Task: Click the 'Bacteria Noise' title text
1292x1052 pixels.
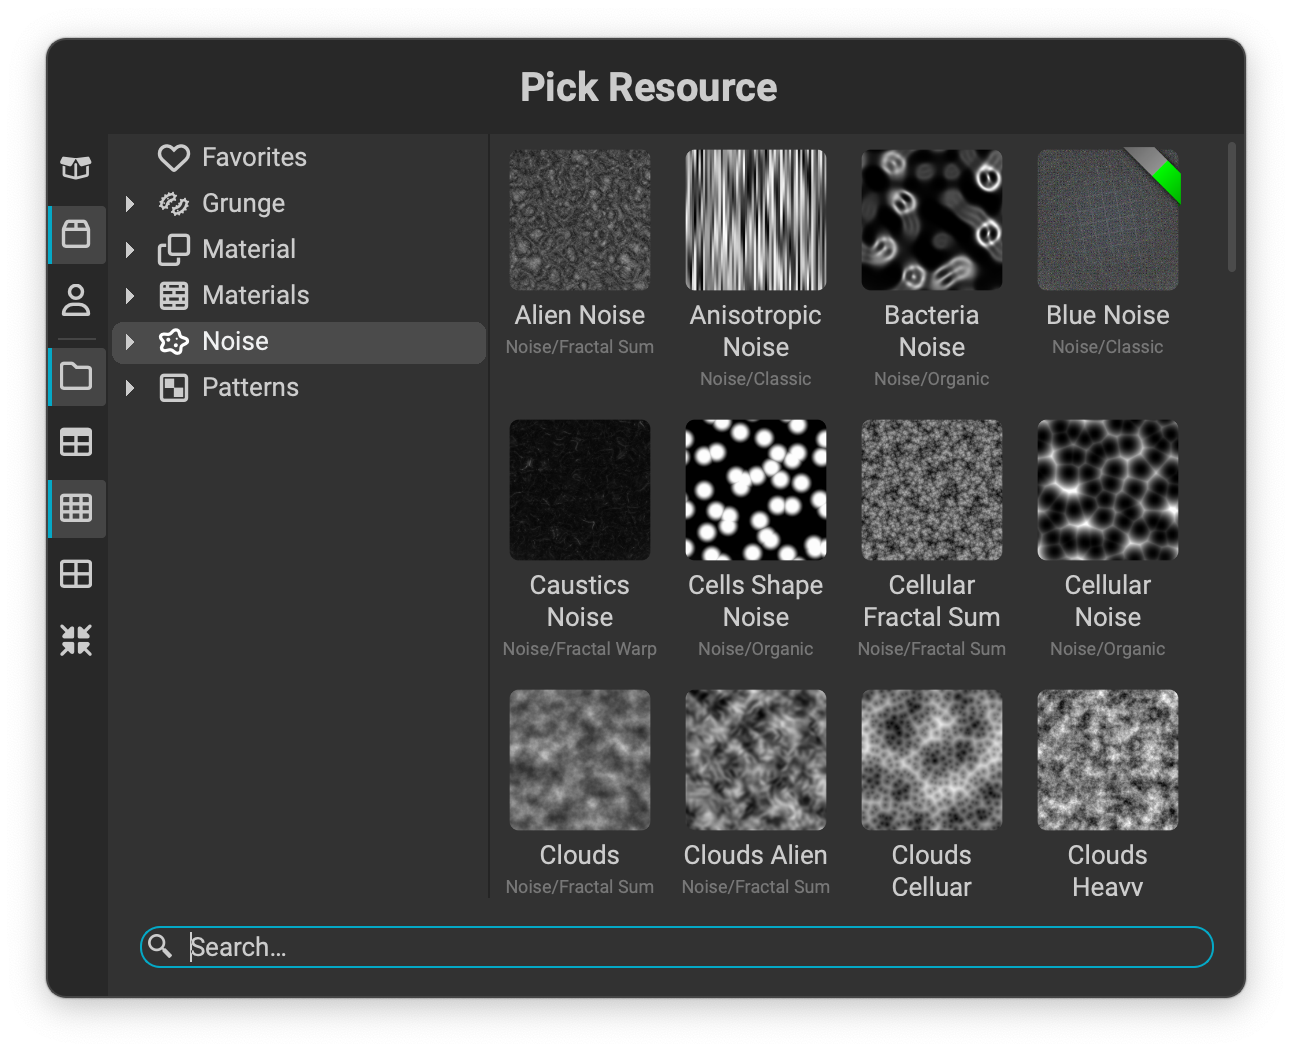Action: pos(932,331)
